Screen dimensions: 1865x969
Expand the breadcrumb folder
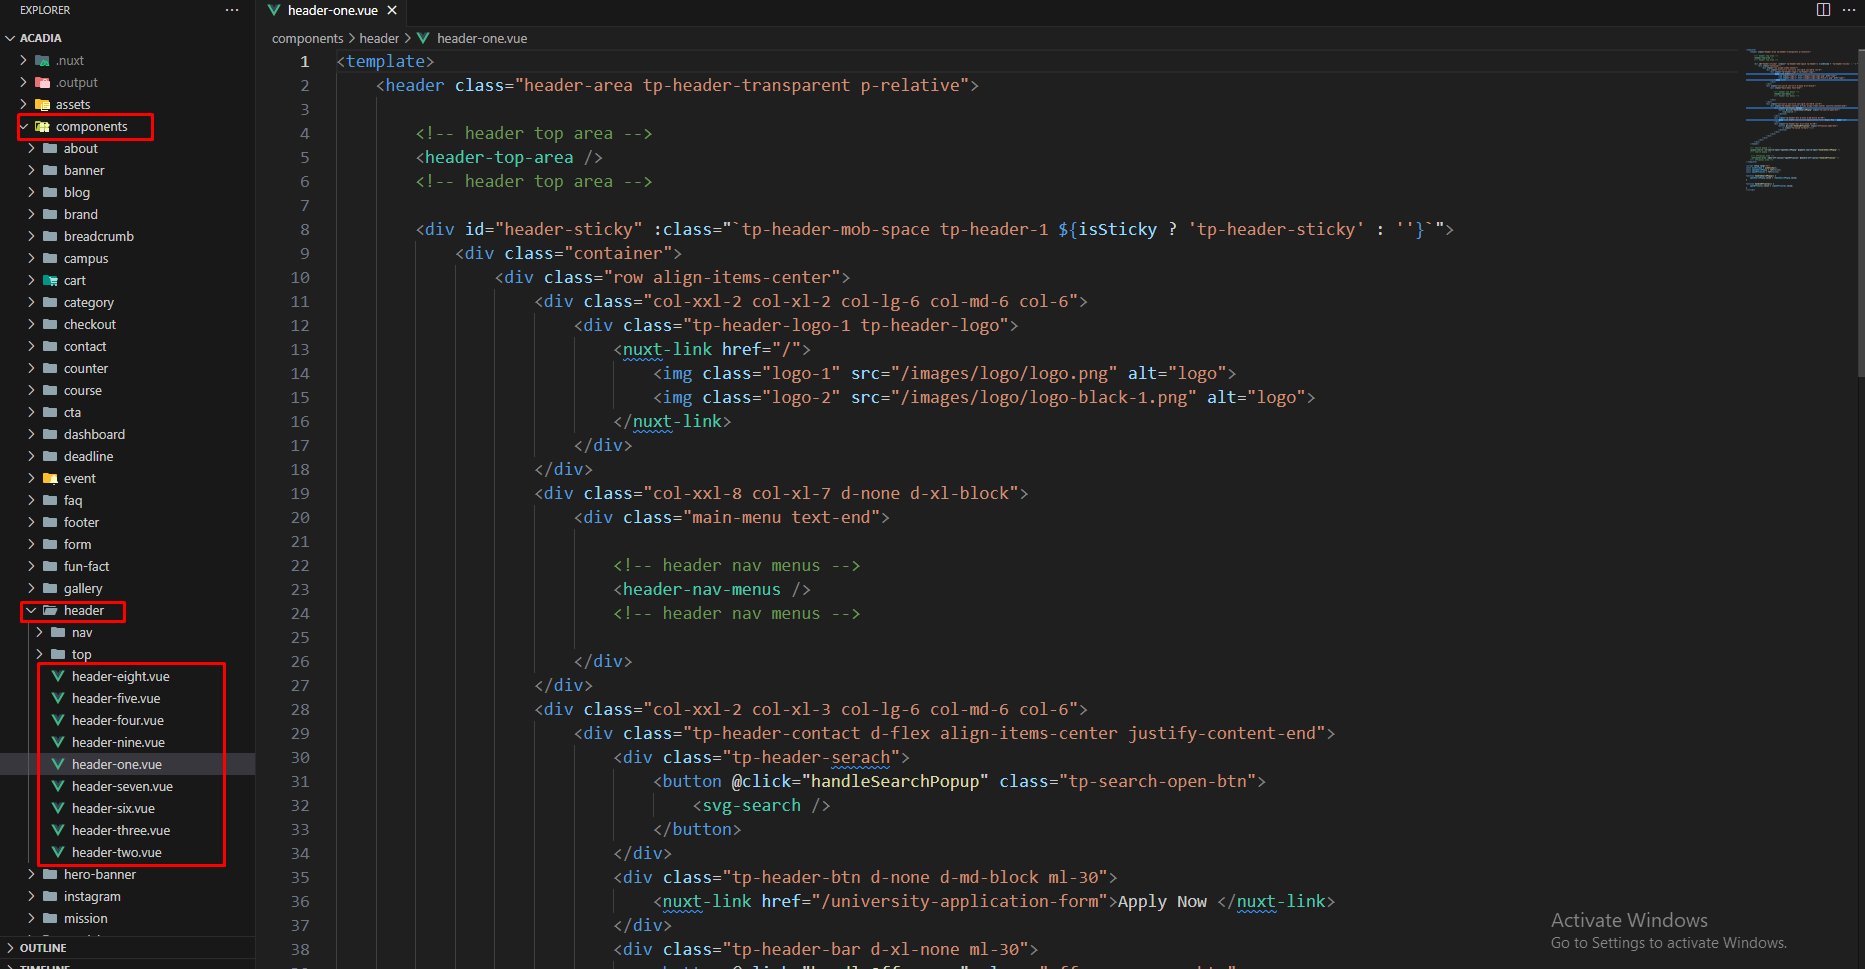pos(31,236)
